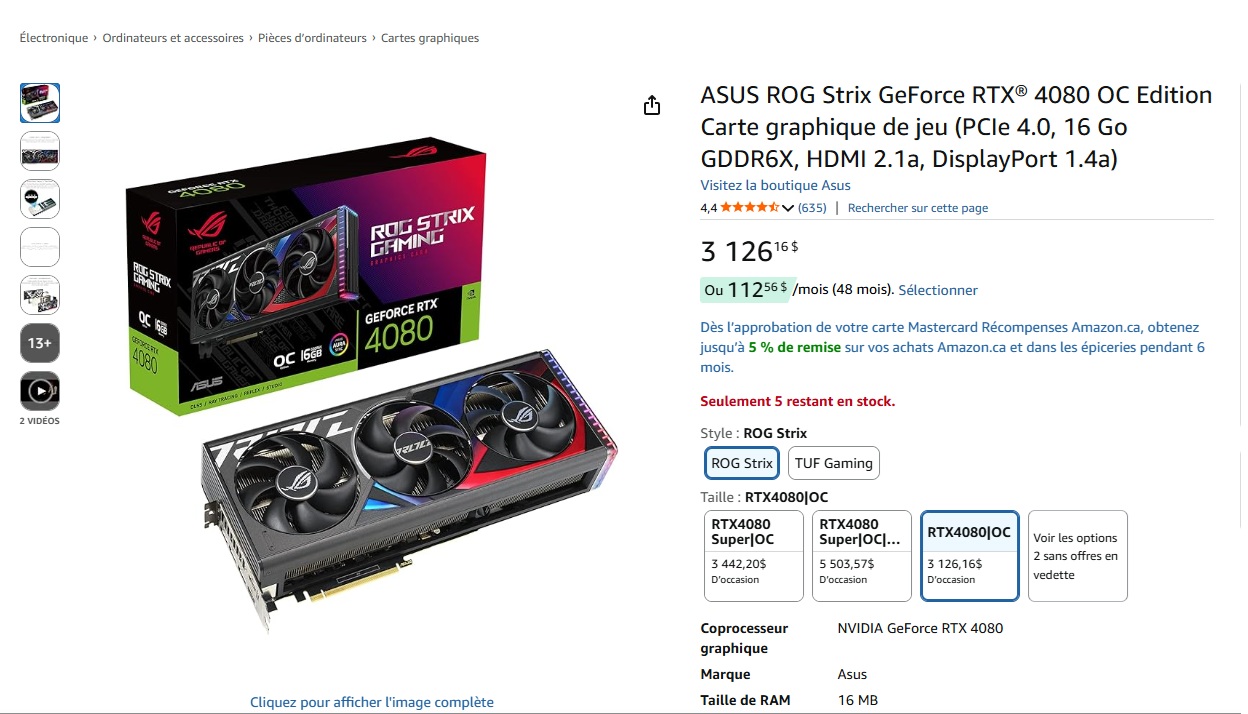Click Sélectionner monthly payment link
1248x714 pixels.
coord(938,290)
